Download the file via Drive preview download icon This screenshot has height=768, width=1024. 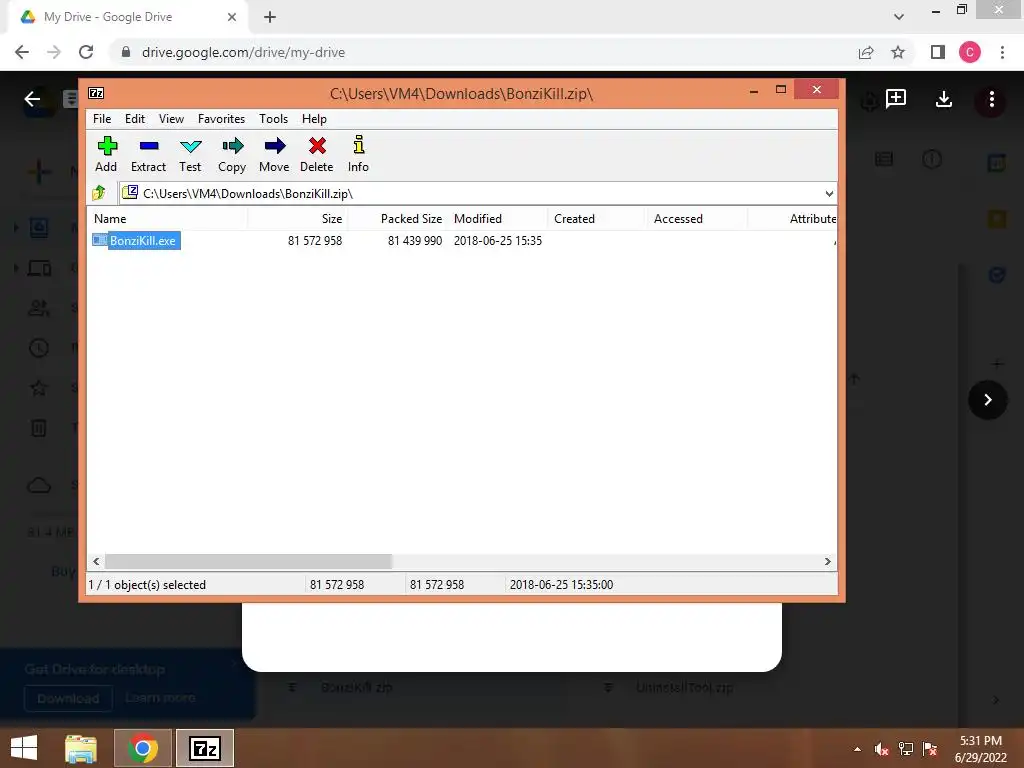coord(944,99)
